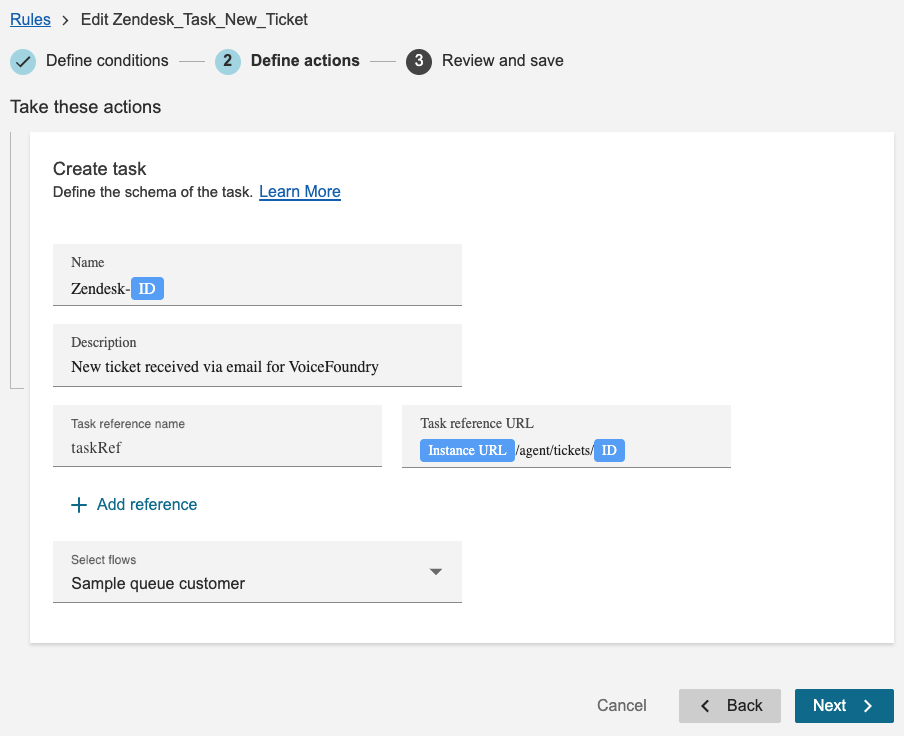Image resolution: width=904 pixels, height=736 pixels.
Task: Click the Zendesk- text in Name field
Action: (x=100, y=289)
